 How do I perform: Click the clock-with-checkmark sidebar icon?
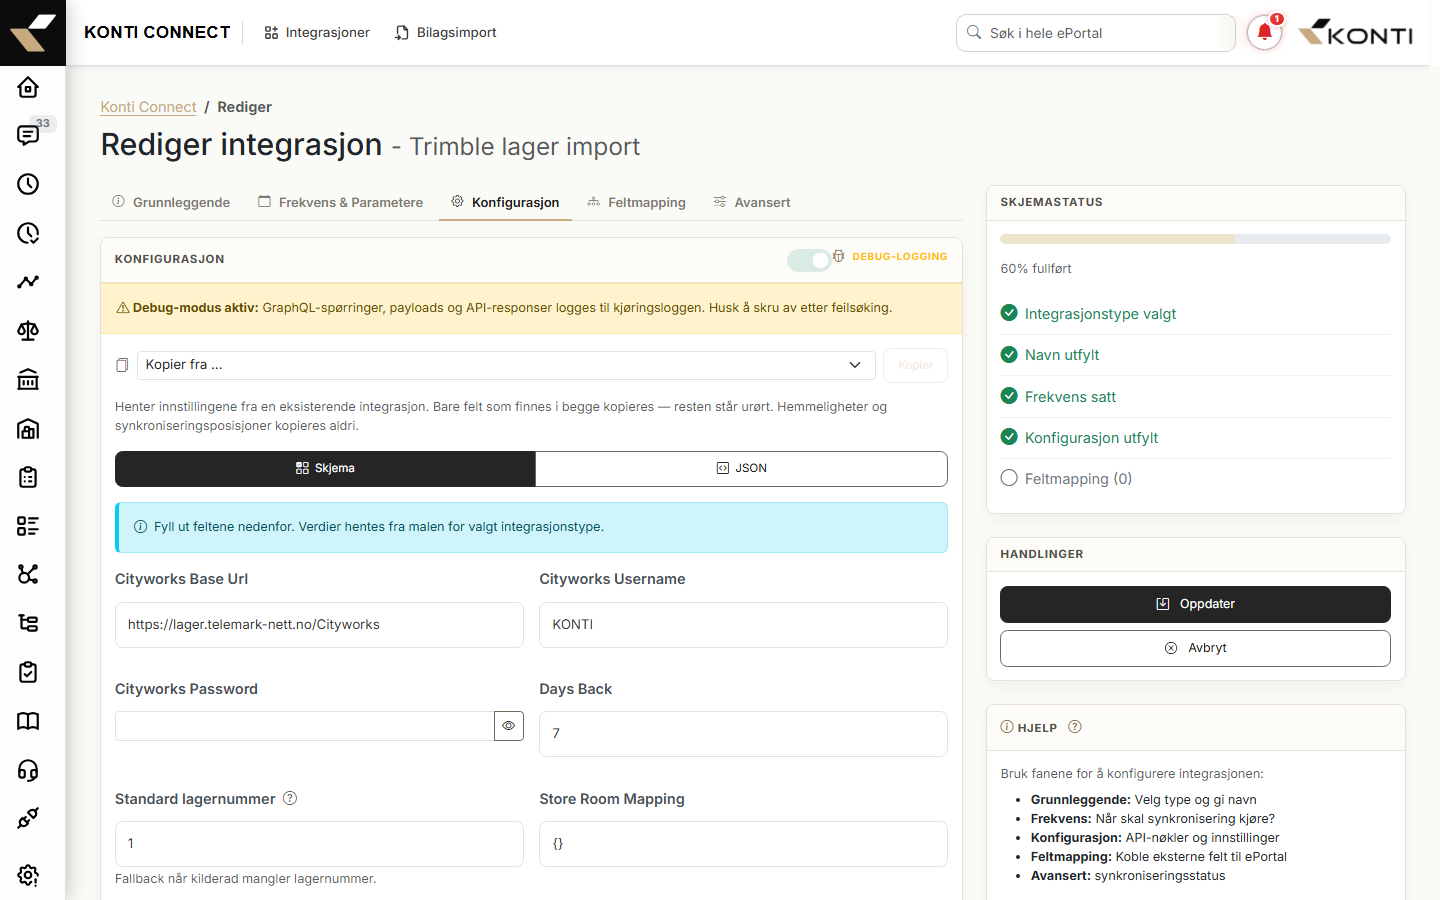[28, 233]
